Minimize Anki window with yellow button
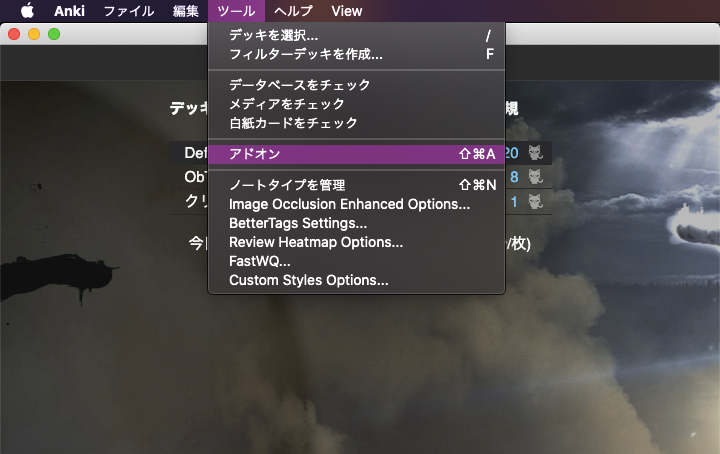The width and height of the screenshot is (720, 454). pyautogui.click(x=34, y=34)
